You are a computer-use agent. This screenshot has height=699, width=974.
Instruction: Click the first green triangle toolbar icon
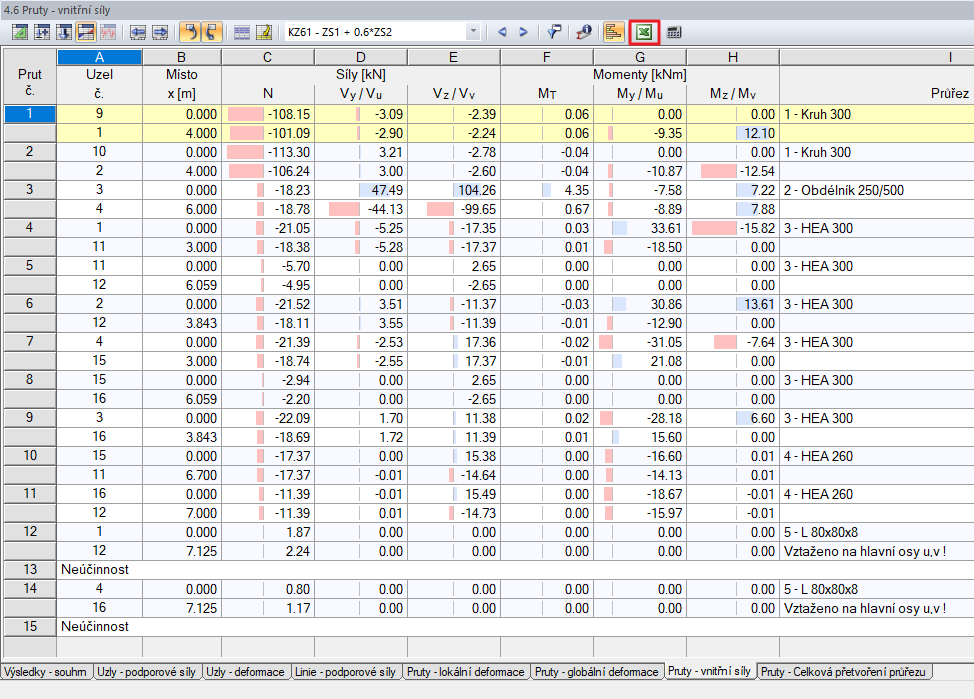coord(20,32)
